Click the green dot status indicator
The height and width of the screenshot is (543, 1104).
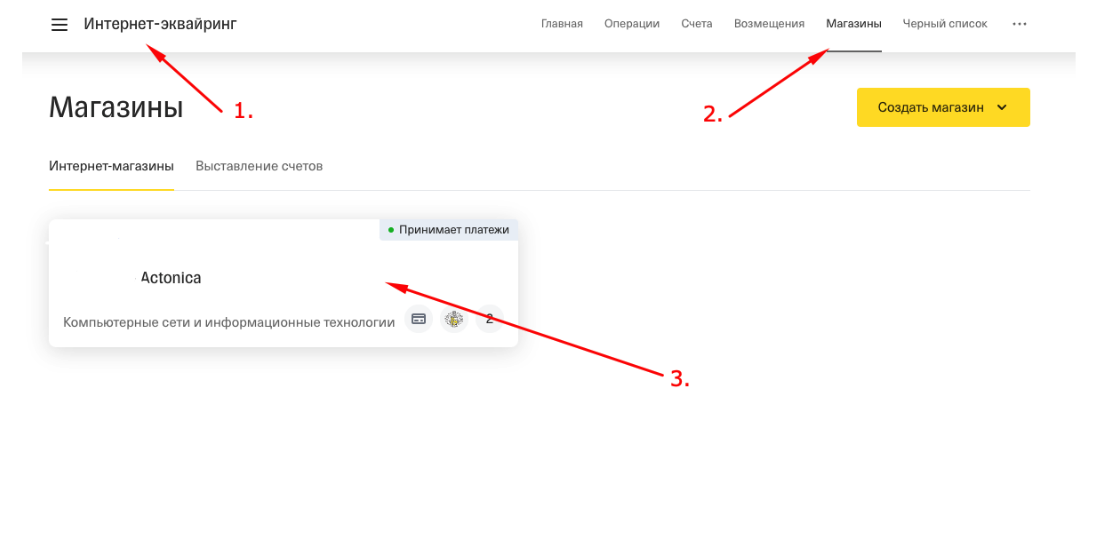(x=391, y=230)
